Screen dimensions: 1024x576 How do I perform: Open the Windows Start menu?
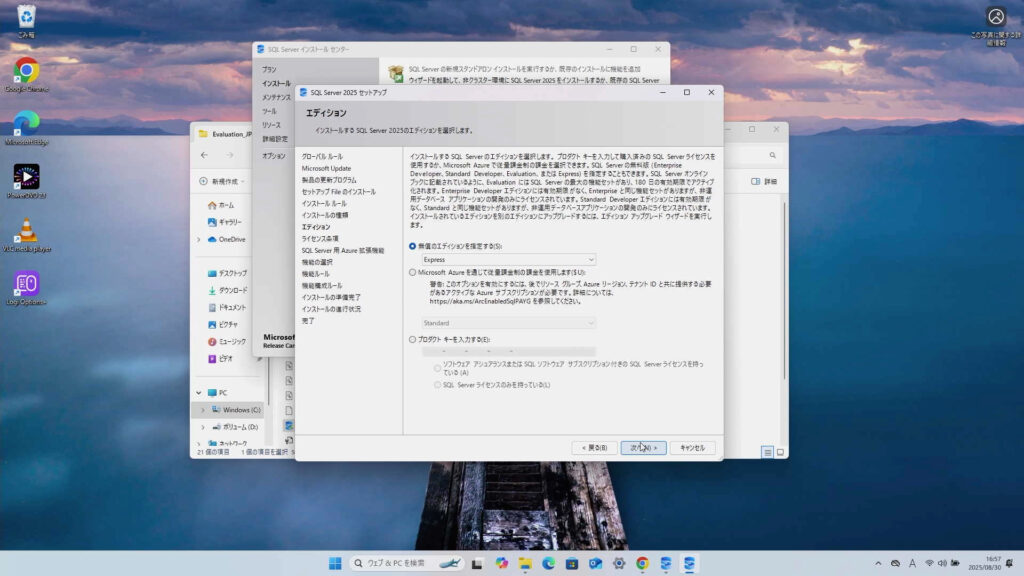click(x=335, y=564)
